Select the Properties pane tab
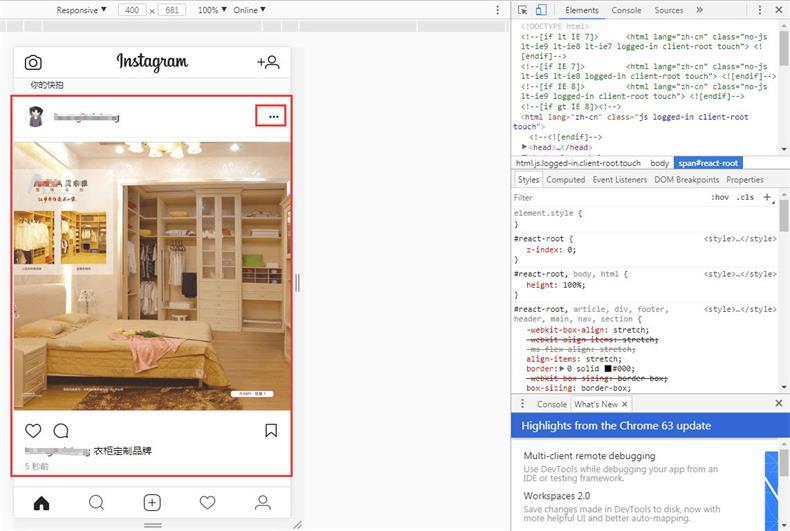 745,180
